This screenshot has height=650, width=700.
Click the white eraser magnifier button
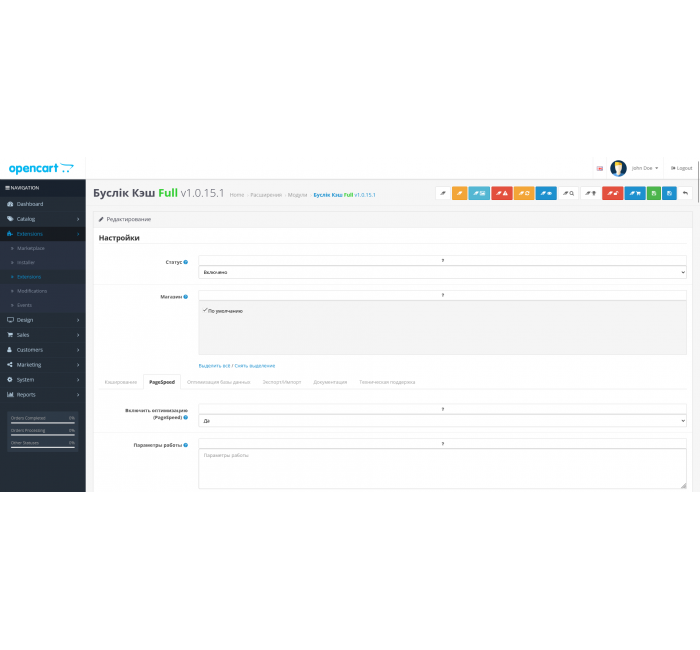coord(568,193)
